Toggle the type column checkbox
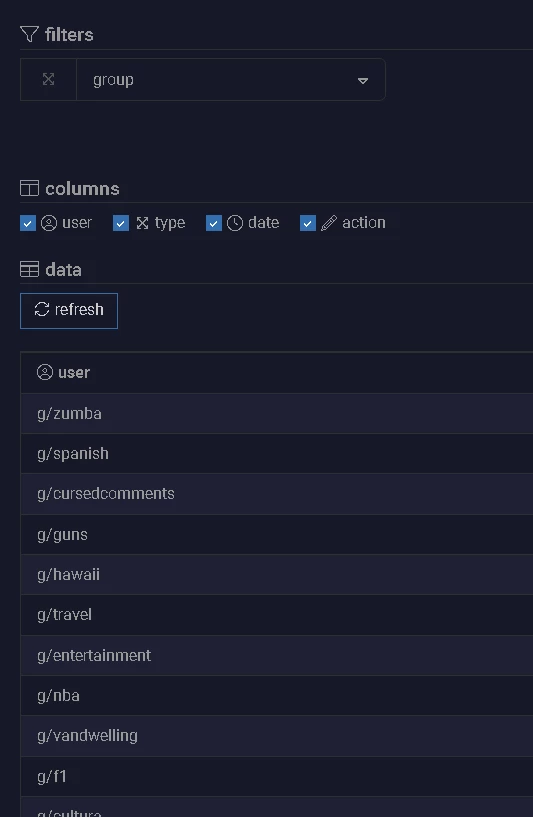 [121, 223]
